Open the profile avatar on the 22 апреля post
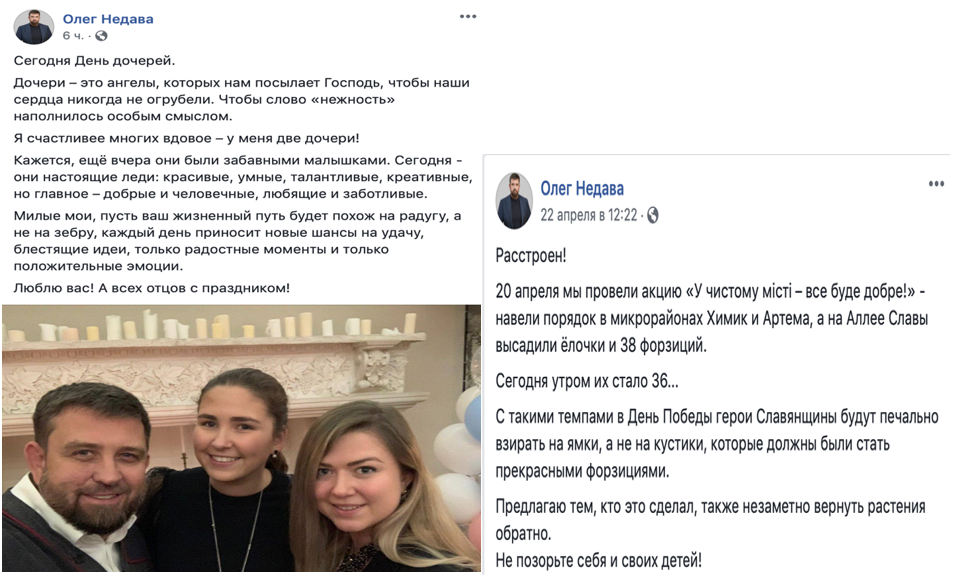Screen dimensions: 972x580 coord(514,201)
